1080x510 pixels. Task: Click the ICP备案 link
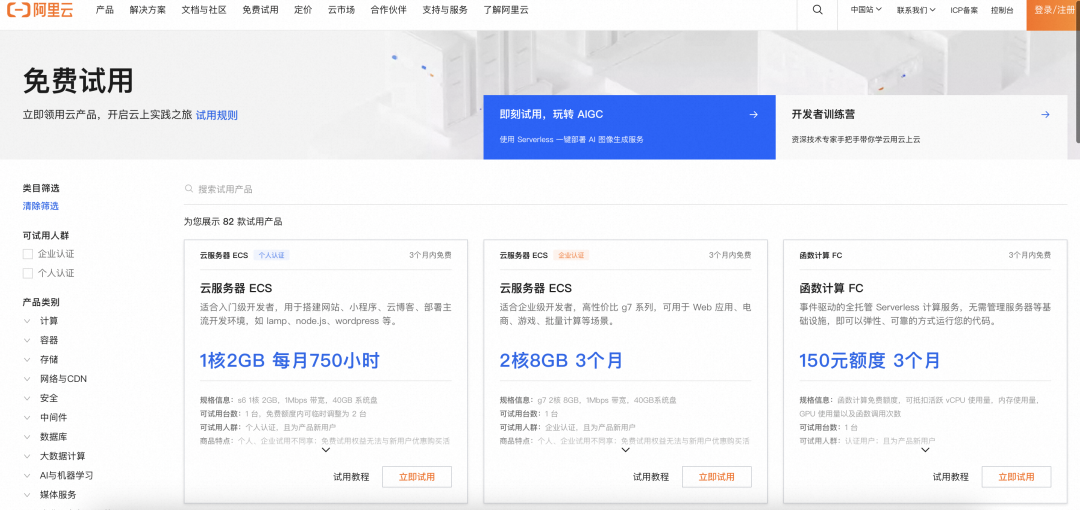tap(964, 10)
